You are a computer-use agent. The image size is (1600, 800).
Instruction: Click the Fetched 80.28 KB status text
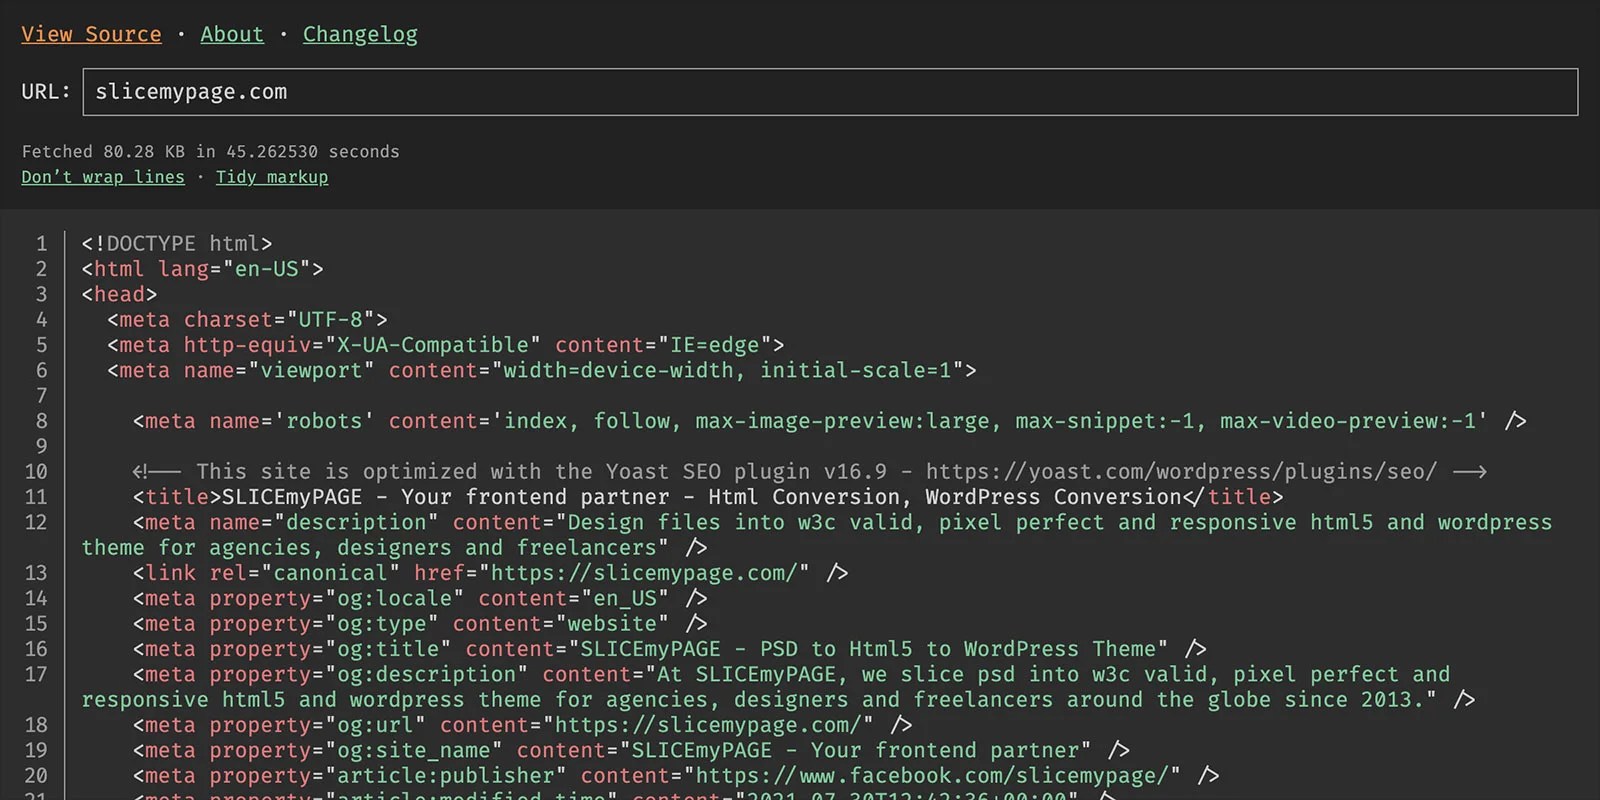(x=210, y=152)
